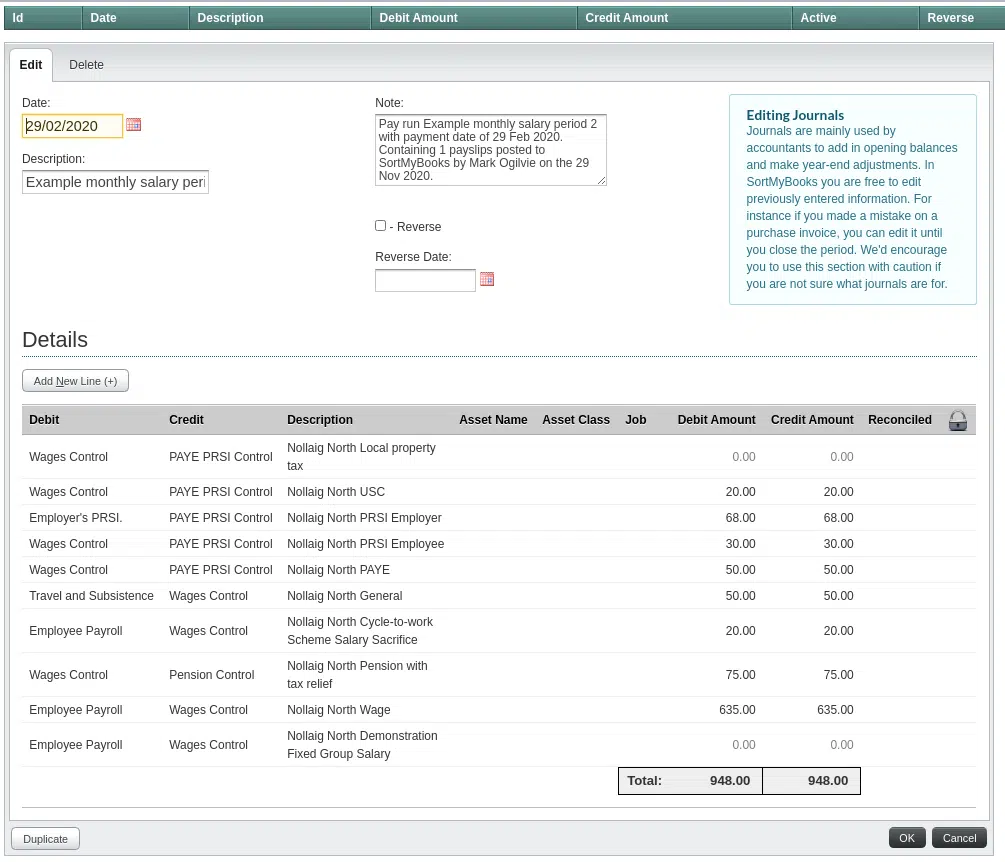Click the top Credit Amount column header
Viewport: 1005px width, 862px height.
685,18
